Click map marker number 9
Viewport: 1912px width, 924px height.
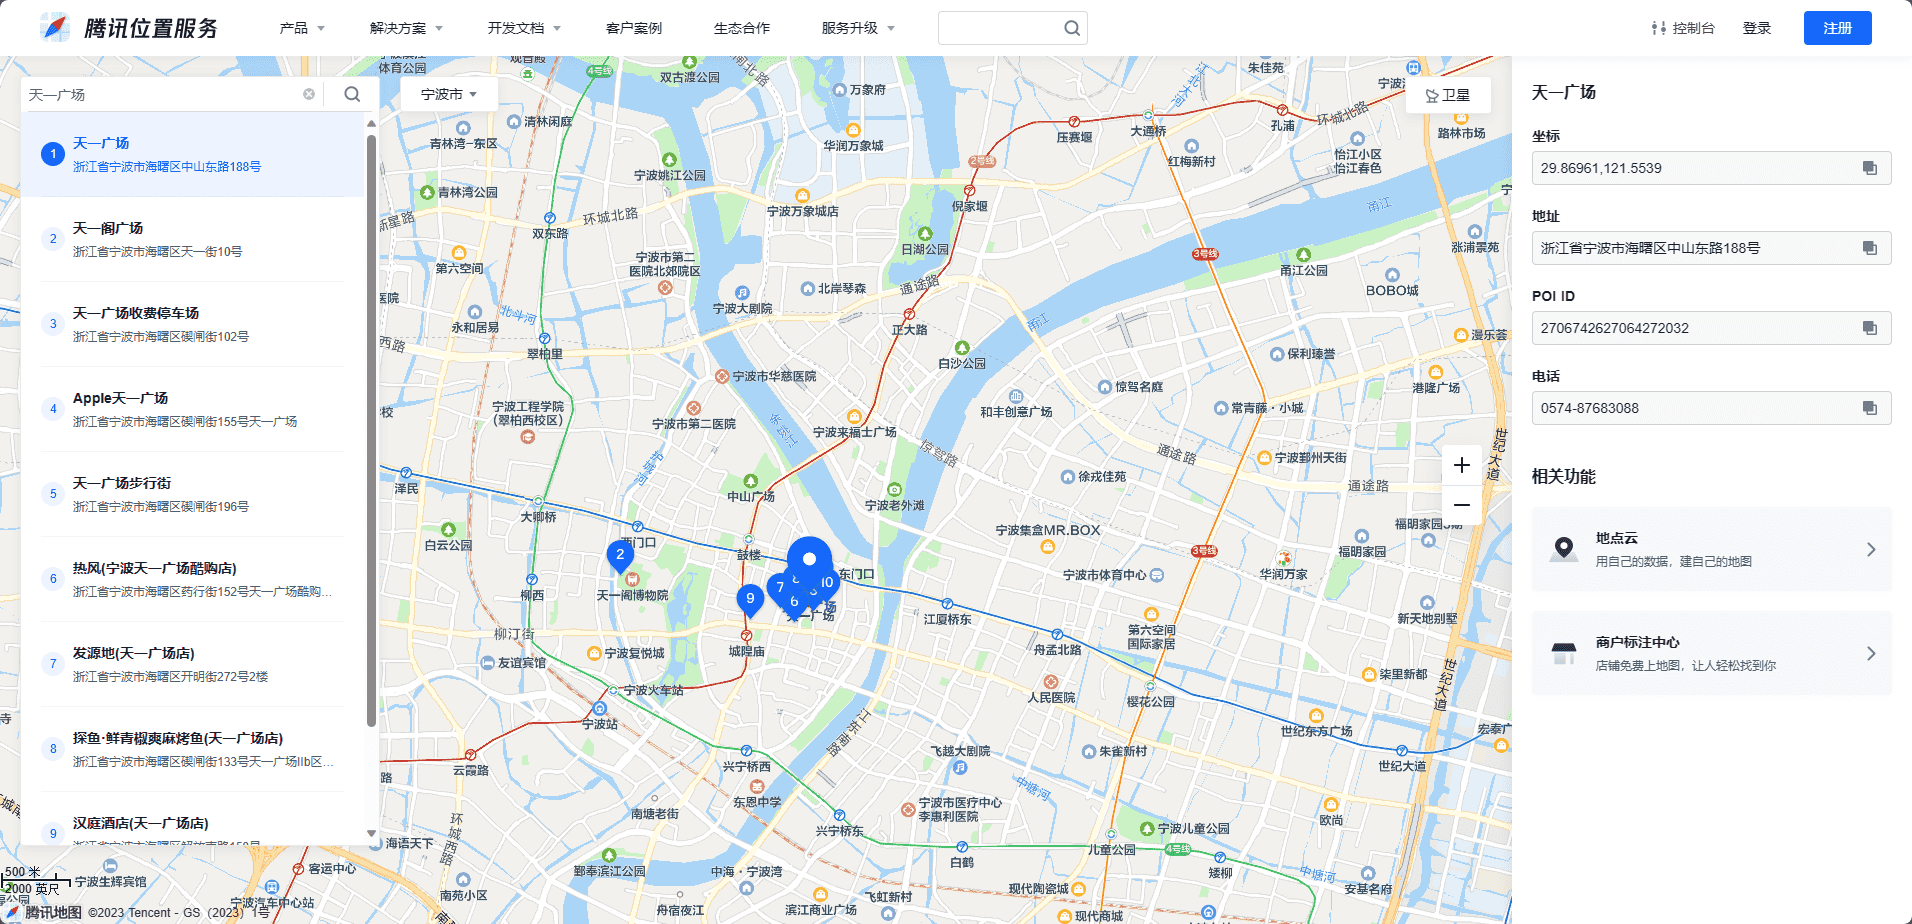coord(750,599)
